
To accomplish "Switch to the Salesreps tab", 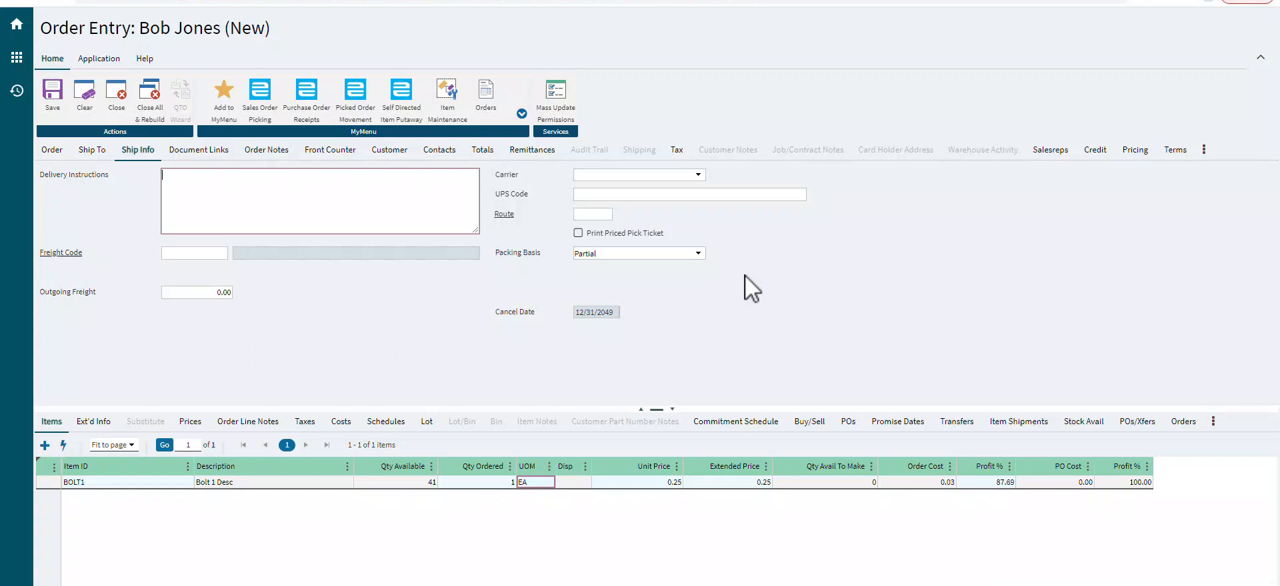I will pyautogui.click(x=1050, y=150).
